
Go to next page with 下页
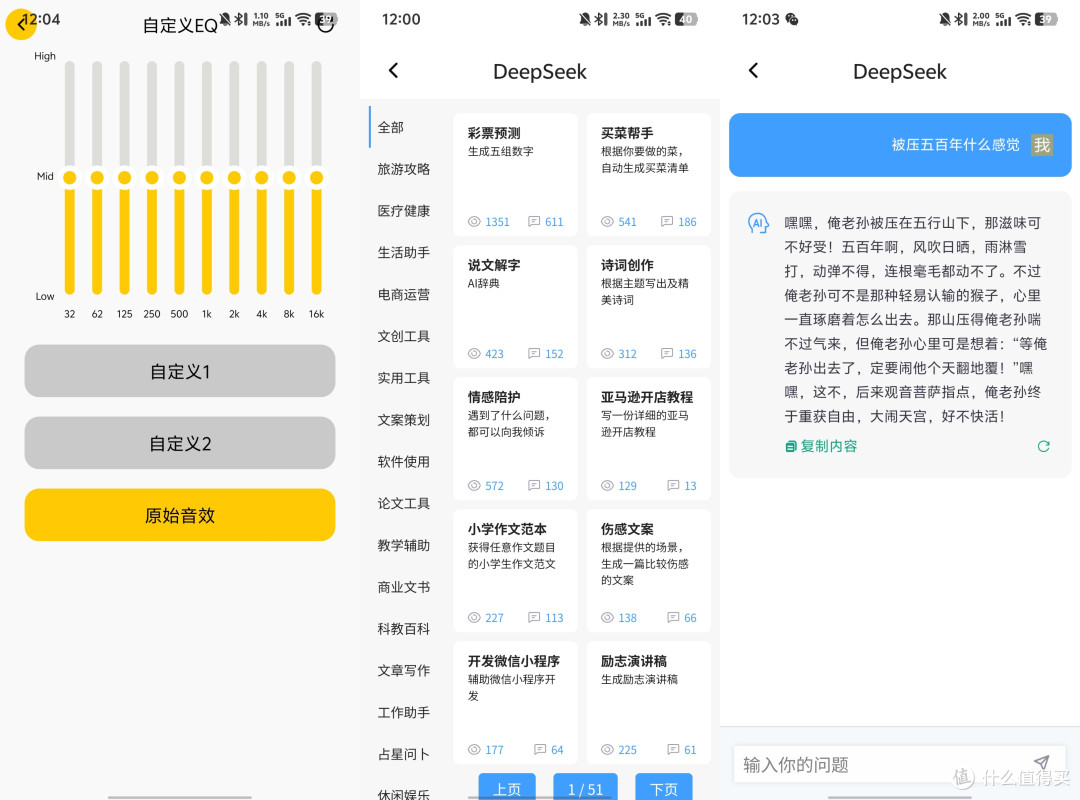click(x=663, y=788)
